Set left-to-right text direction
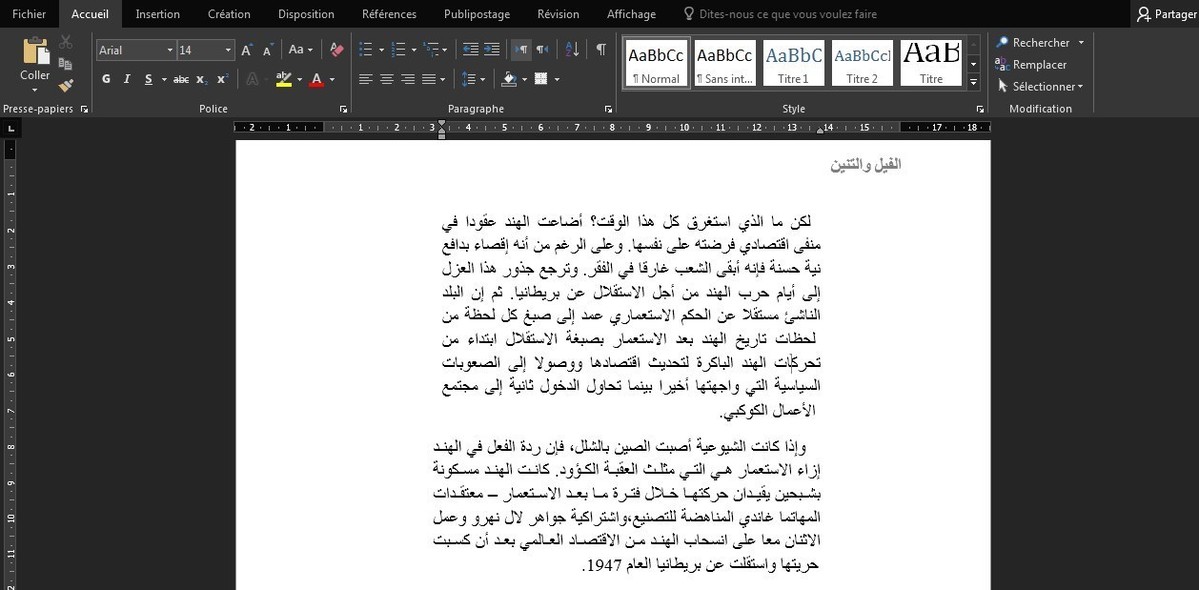The height and width of the screenshot is (590, 1199). [x=522, y=50]
